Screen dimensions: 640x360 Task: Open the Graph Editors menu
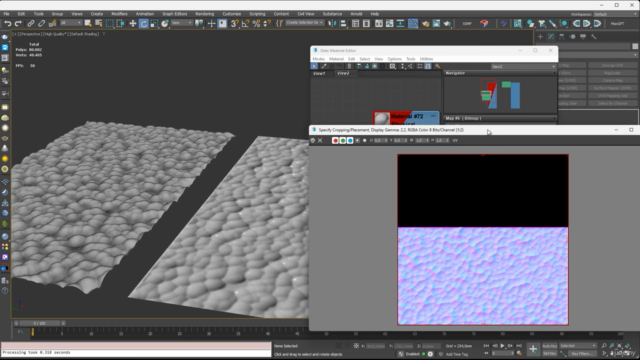tap(175, 14)
